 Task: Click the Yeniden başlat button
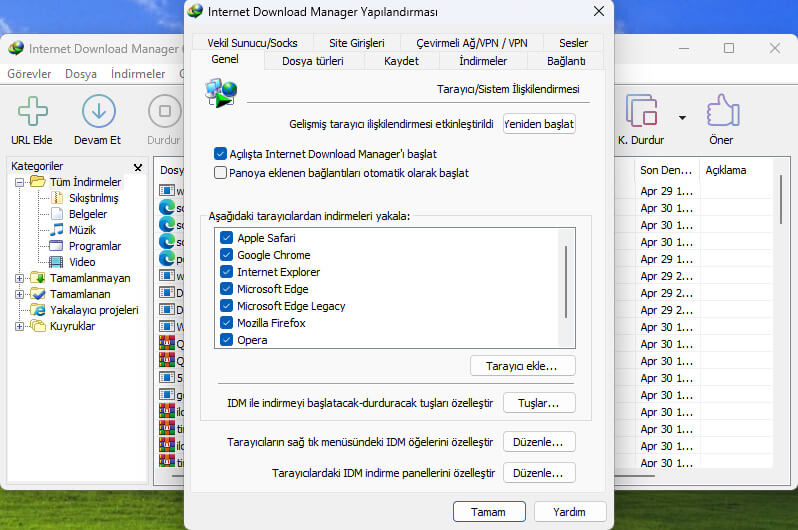[539, 124]
